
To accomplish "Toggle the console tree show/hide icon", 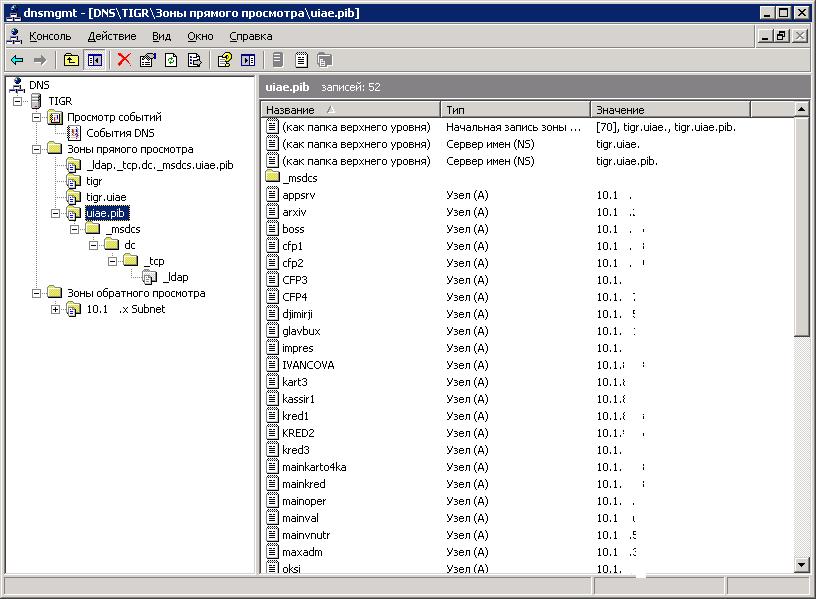I will coord(94,60).
